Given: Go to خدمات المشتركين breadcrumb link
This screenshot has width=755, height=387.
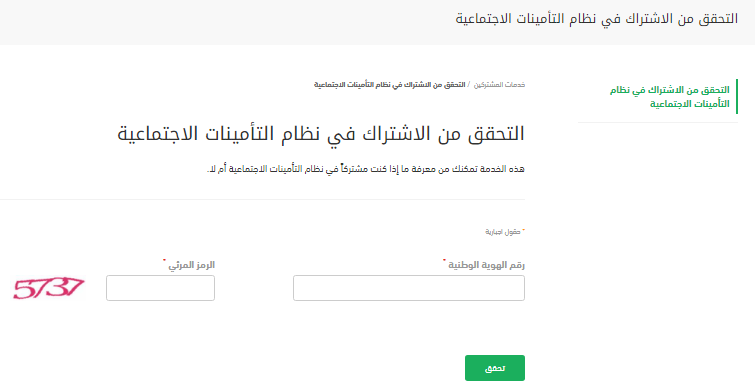Looking at the screenshot, I should point(499,85).
